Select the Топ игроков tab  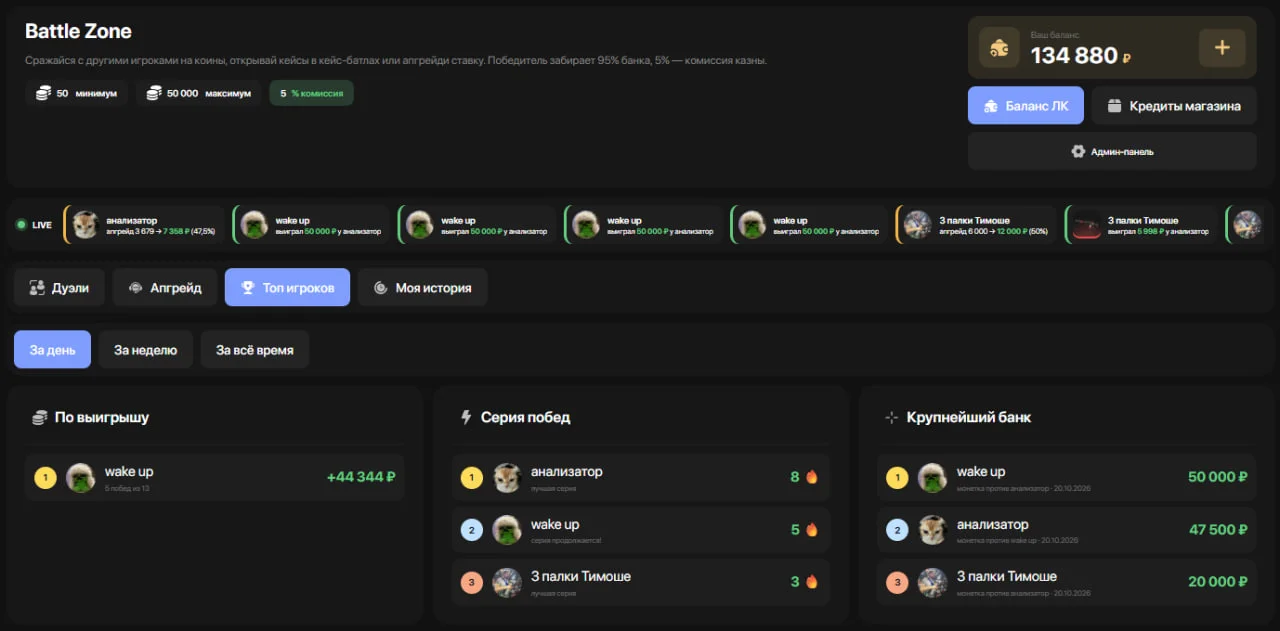pyautogui.click(x=287, y=287)
